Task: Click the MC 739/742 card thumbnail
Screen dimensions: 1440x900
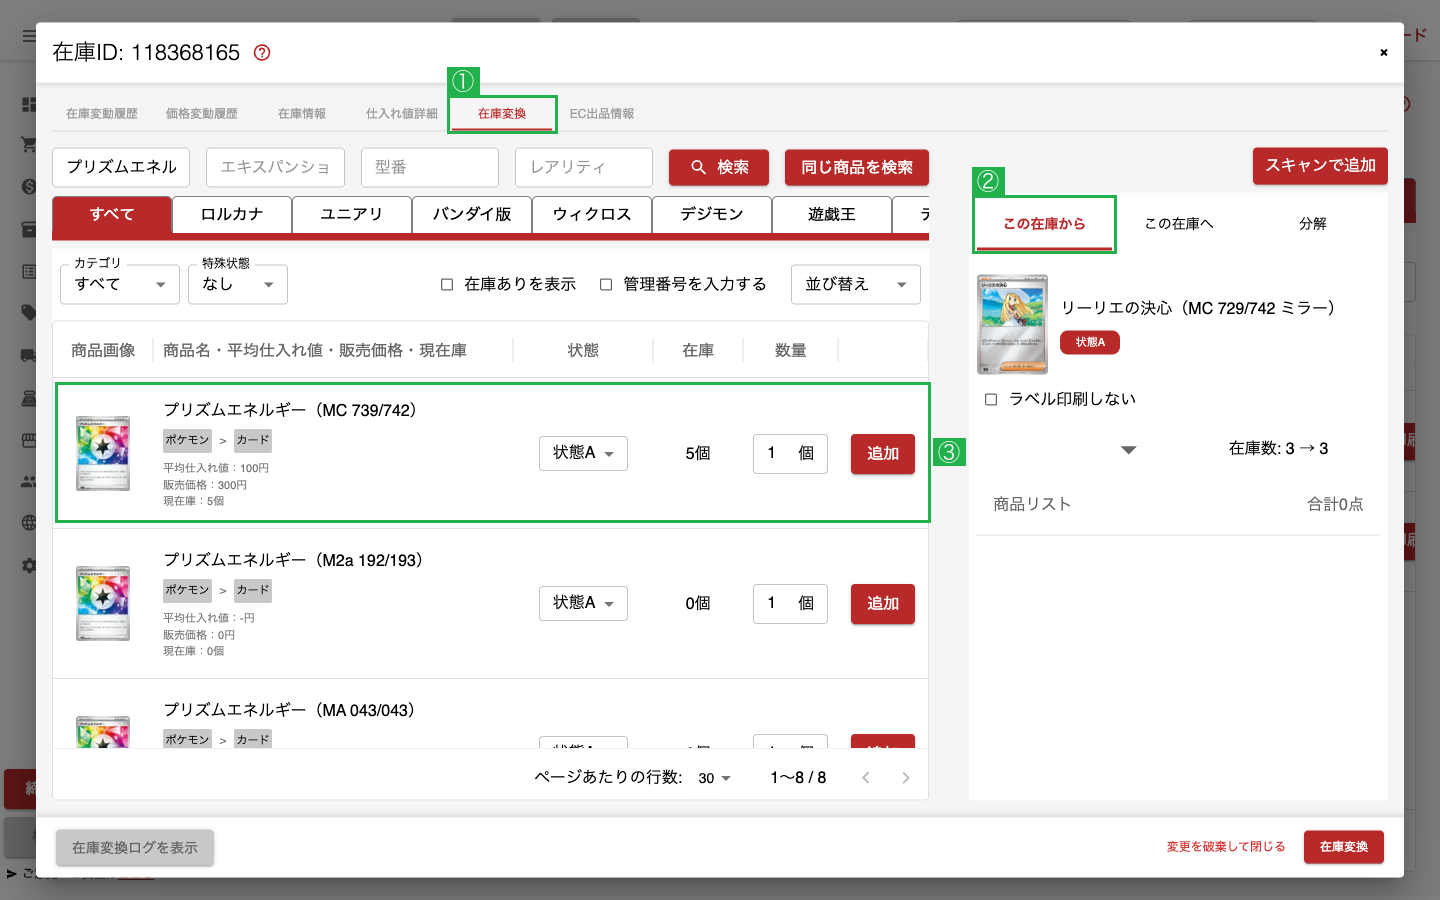Action: [103, 453]
